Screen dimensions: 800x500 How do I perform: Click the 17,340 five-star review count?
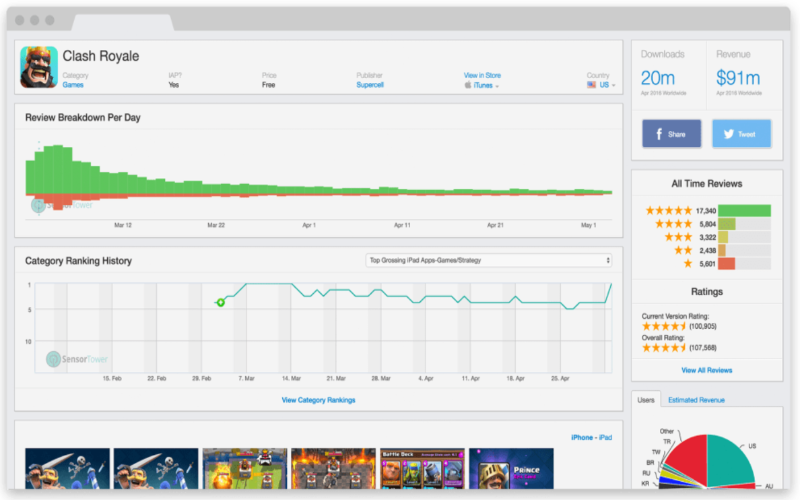pos(706,211)
